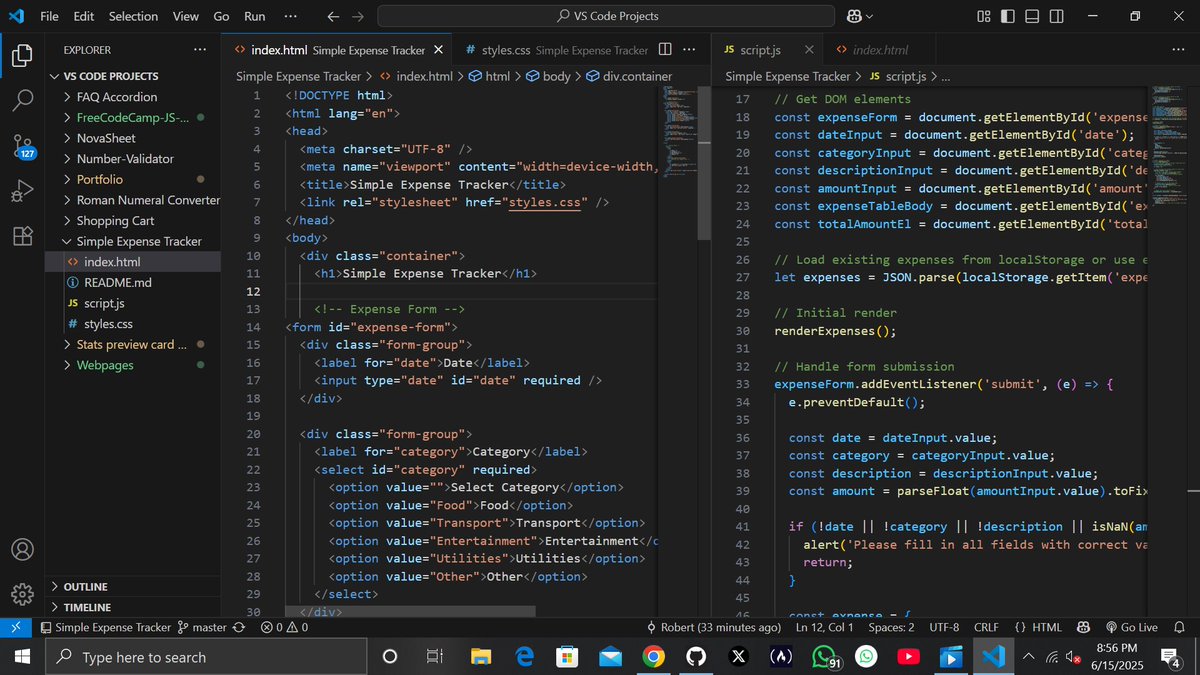Screen dimensions: 1200x675
Task: Click the Customize Layout icon
Action: click(x=984, y=16)
